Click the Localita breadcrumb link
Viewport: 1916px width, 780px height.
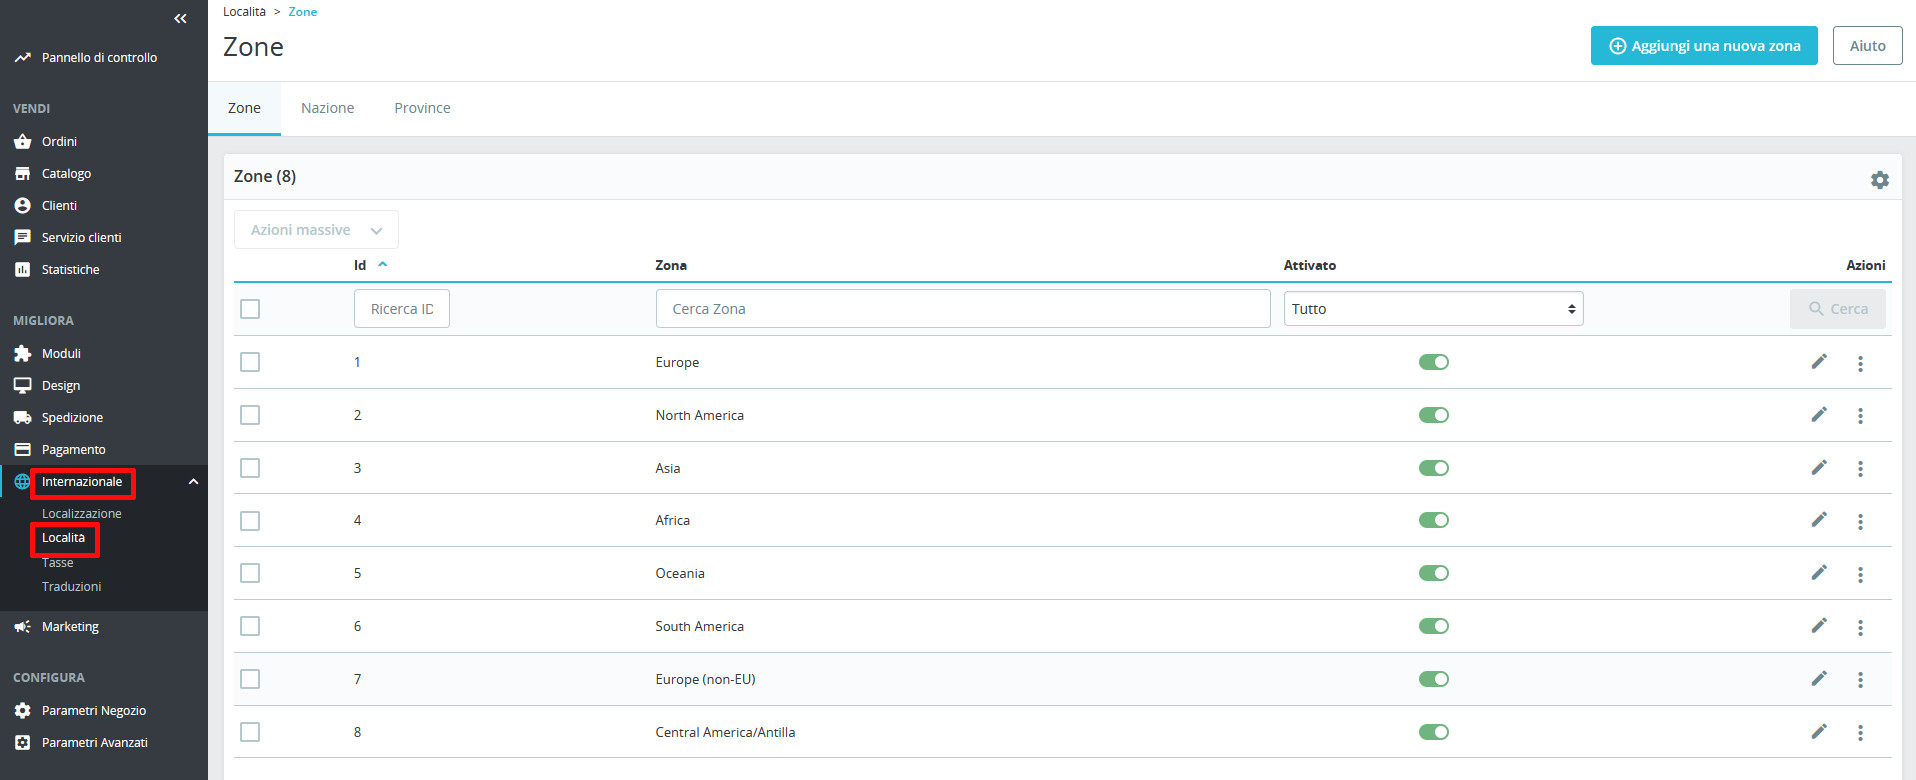click(x=244, y=12)
